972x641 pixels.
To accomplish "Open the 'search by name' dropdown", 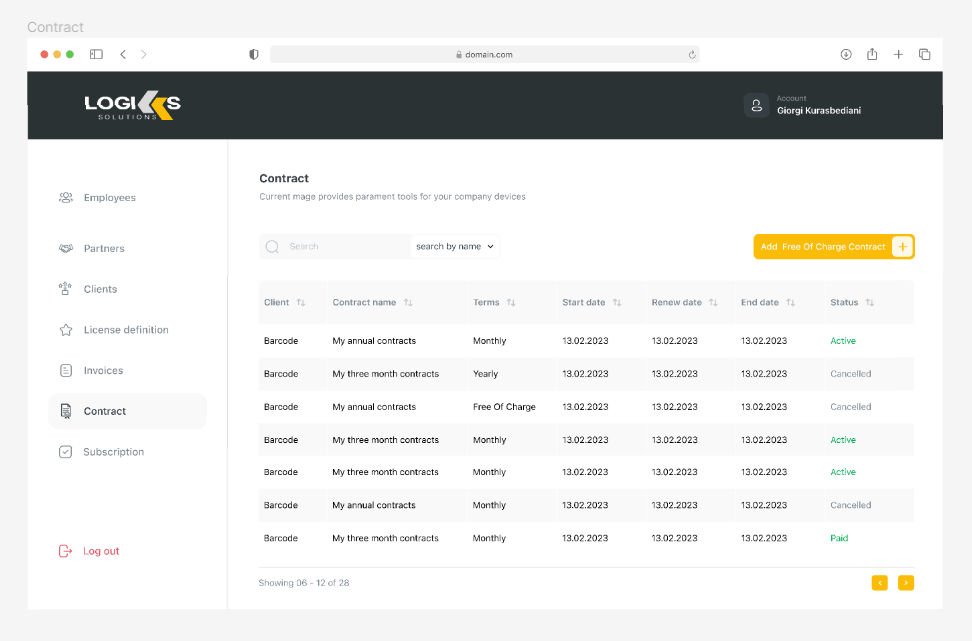I will [x=455, y=247].
